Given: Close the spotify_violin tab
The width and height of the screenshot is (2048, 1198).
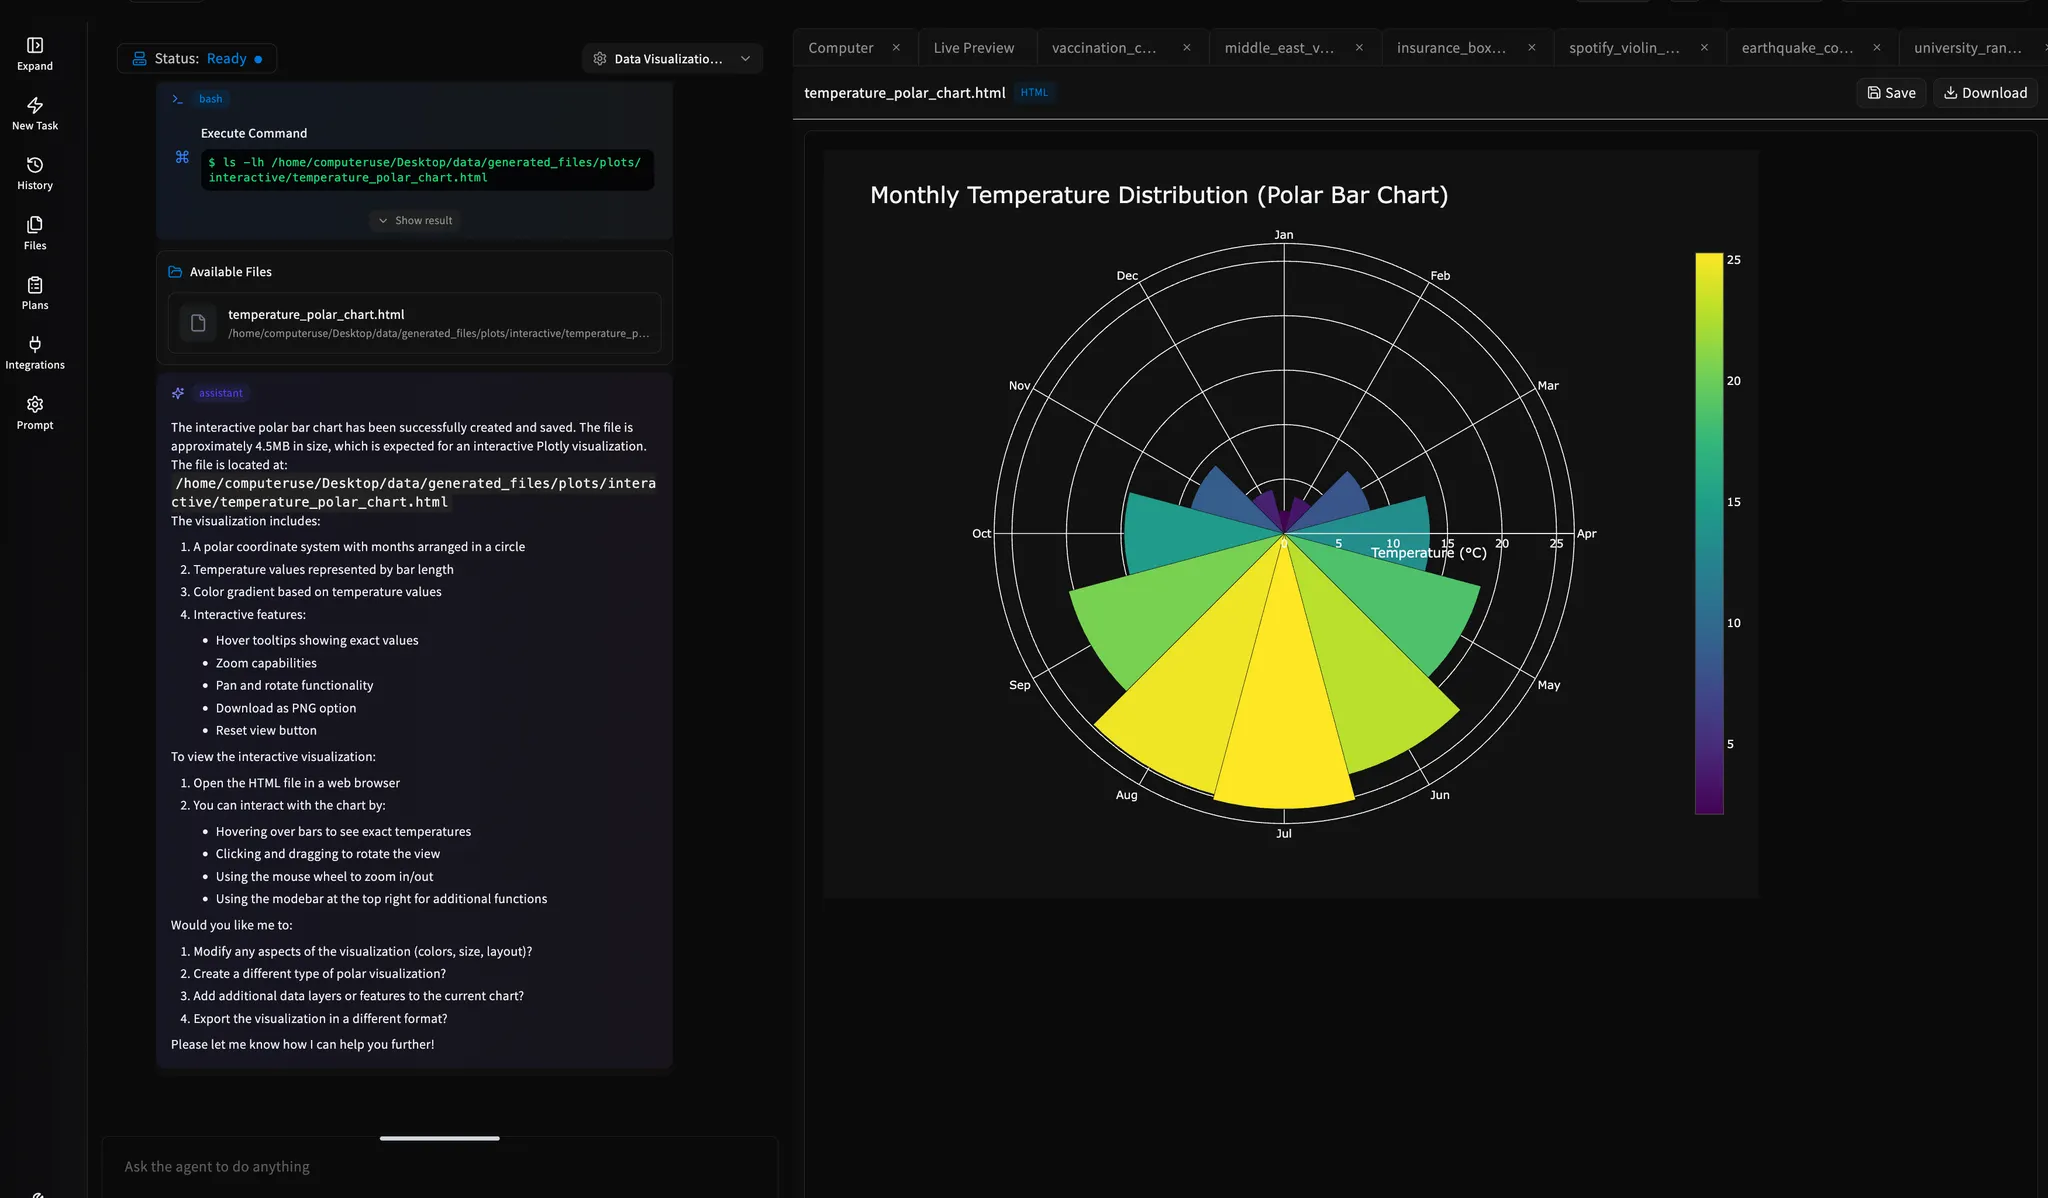Looking at the screenshot, I should click(1704, 47).
